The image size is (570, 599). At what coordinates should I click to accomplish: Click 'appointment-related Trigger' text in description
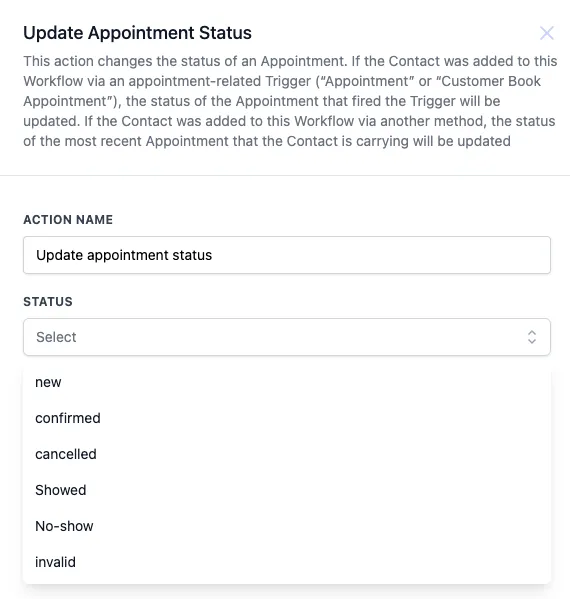tap(220, 81)
